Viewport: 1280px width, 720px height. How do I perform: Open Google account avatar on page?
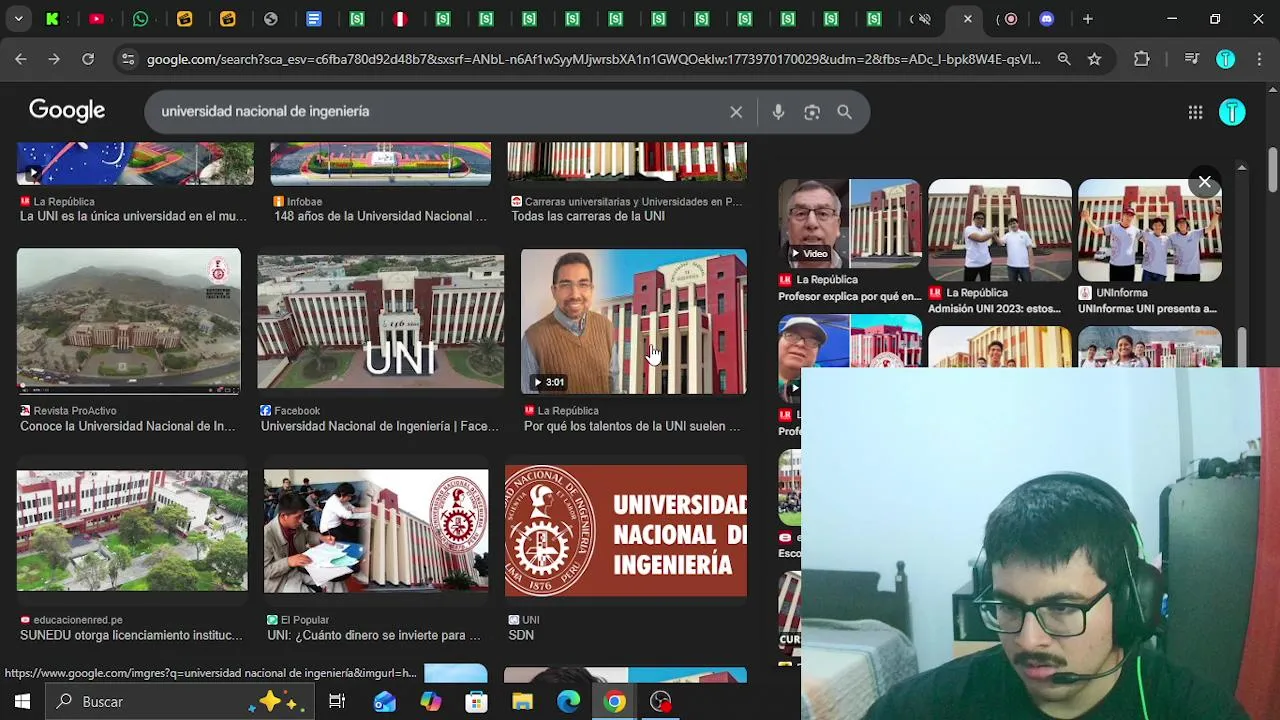pyautogui.click(x=1232, y=112)
